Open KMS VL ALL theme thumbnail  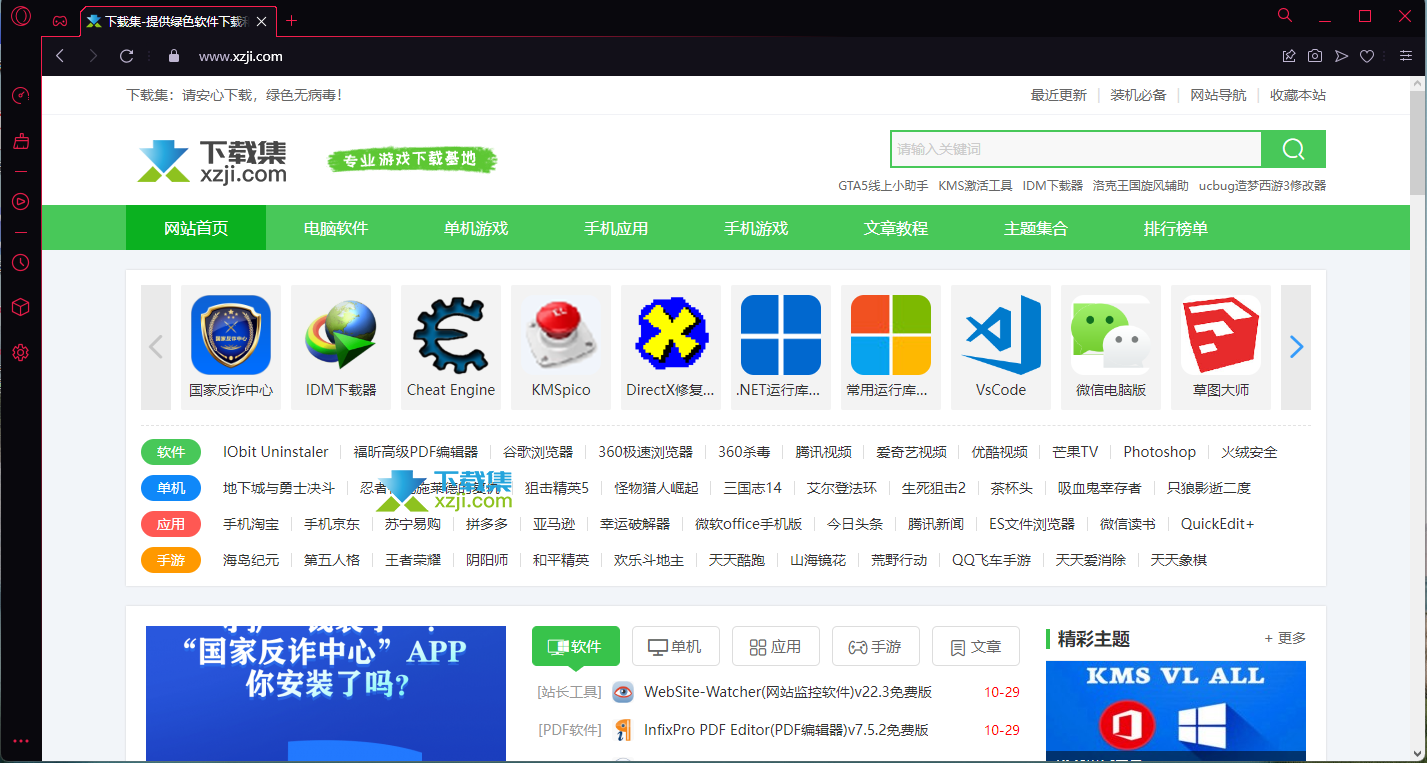pyautogui.click(x=1176, y=711)
